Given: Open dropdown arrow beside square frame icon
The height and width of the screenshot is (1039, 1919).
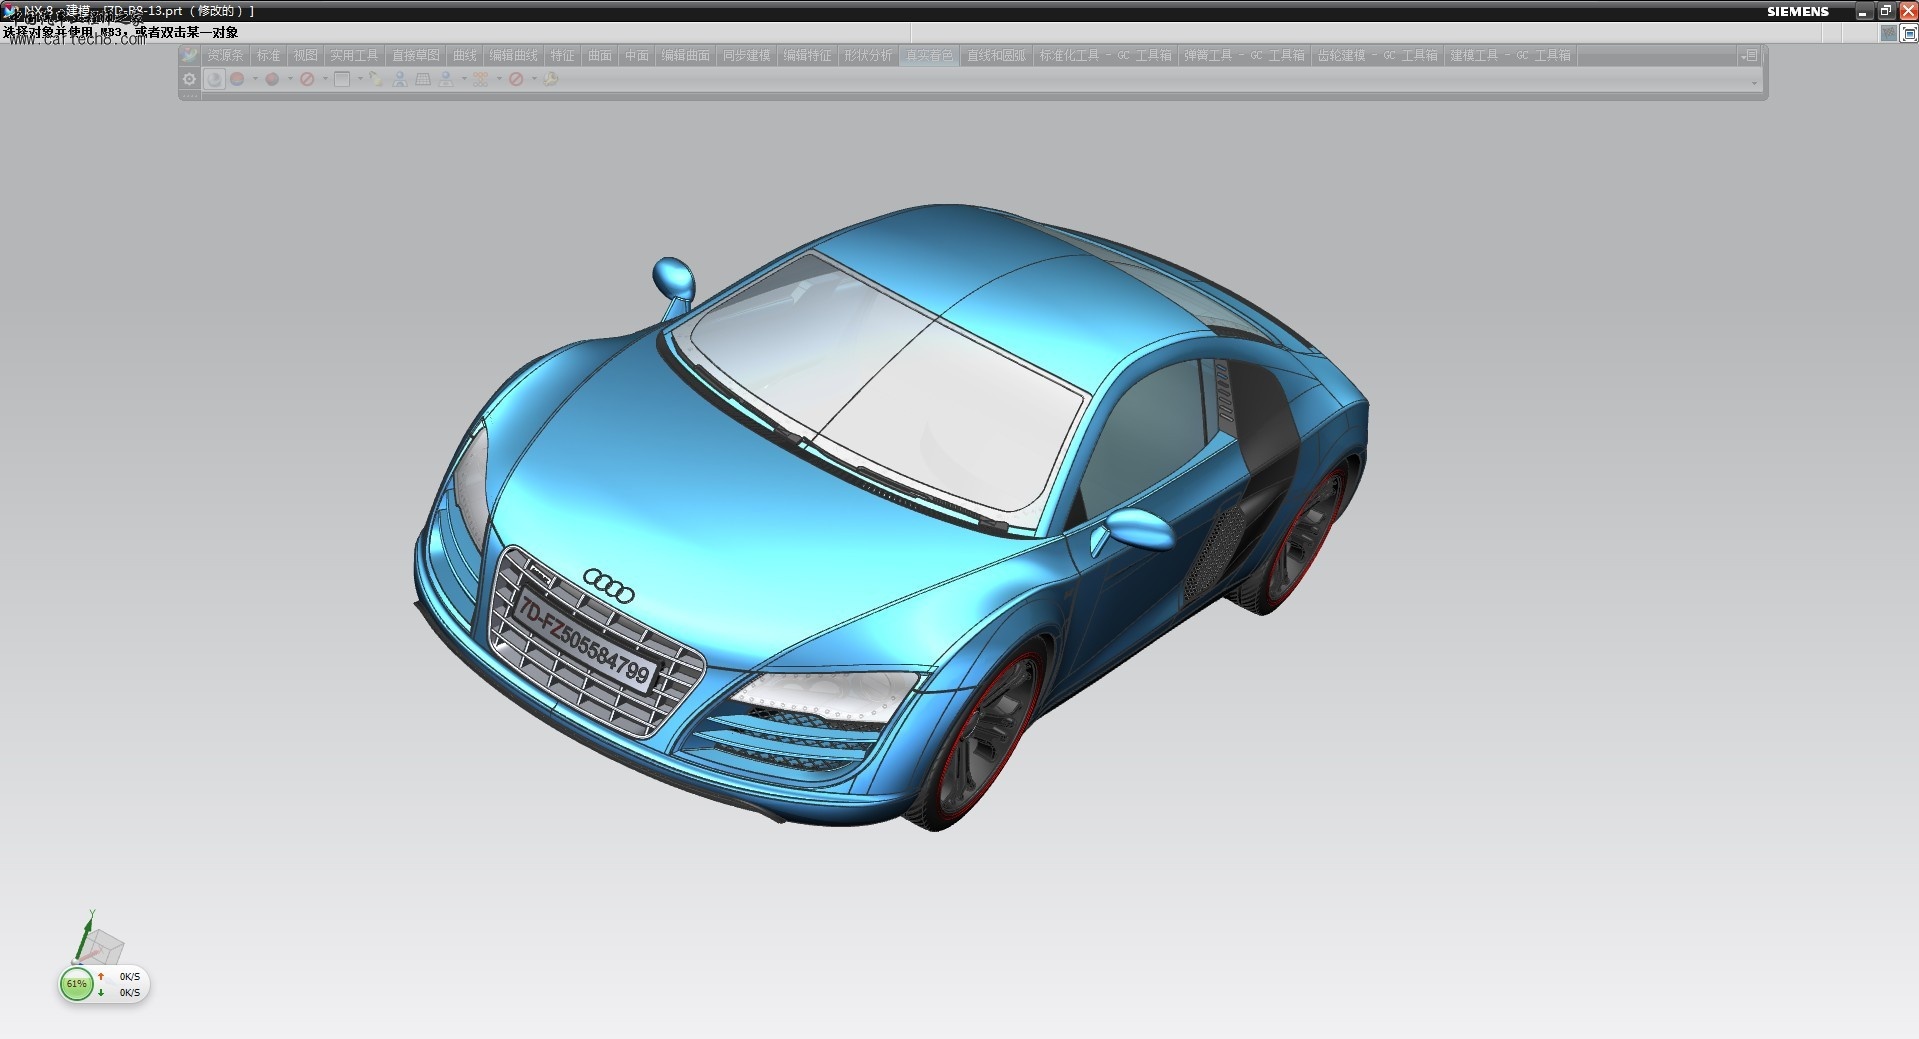Looking at the screenshot, I should point(360,79).
